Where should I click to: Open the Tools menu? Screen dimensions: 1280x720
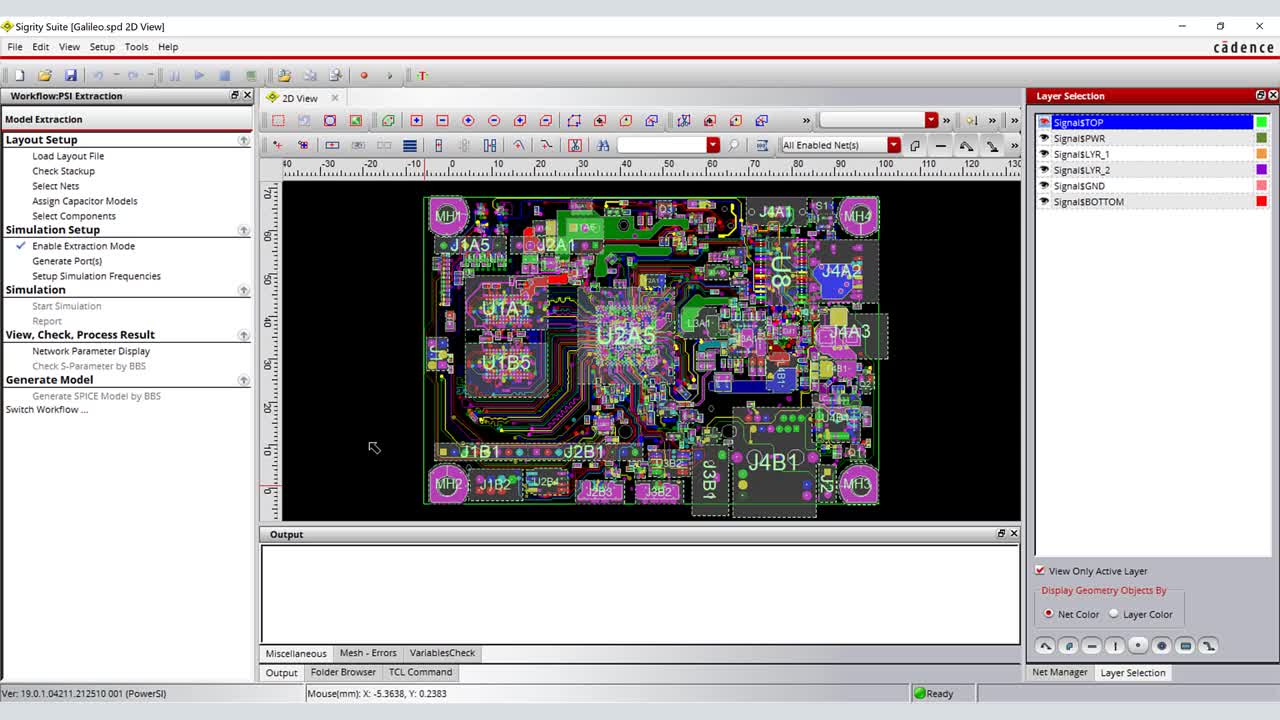(136, 47)
